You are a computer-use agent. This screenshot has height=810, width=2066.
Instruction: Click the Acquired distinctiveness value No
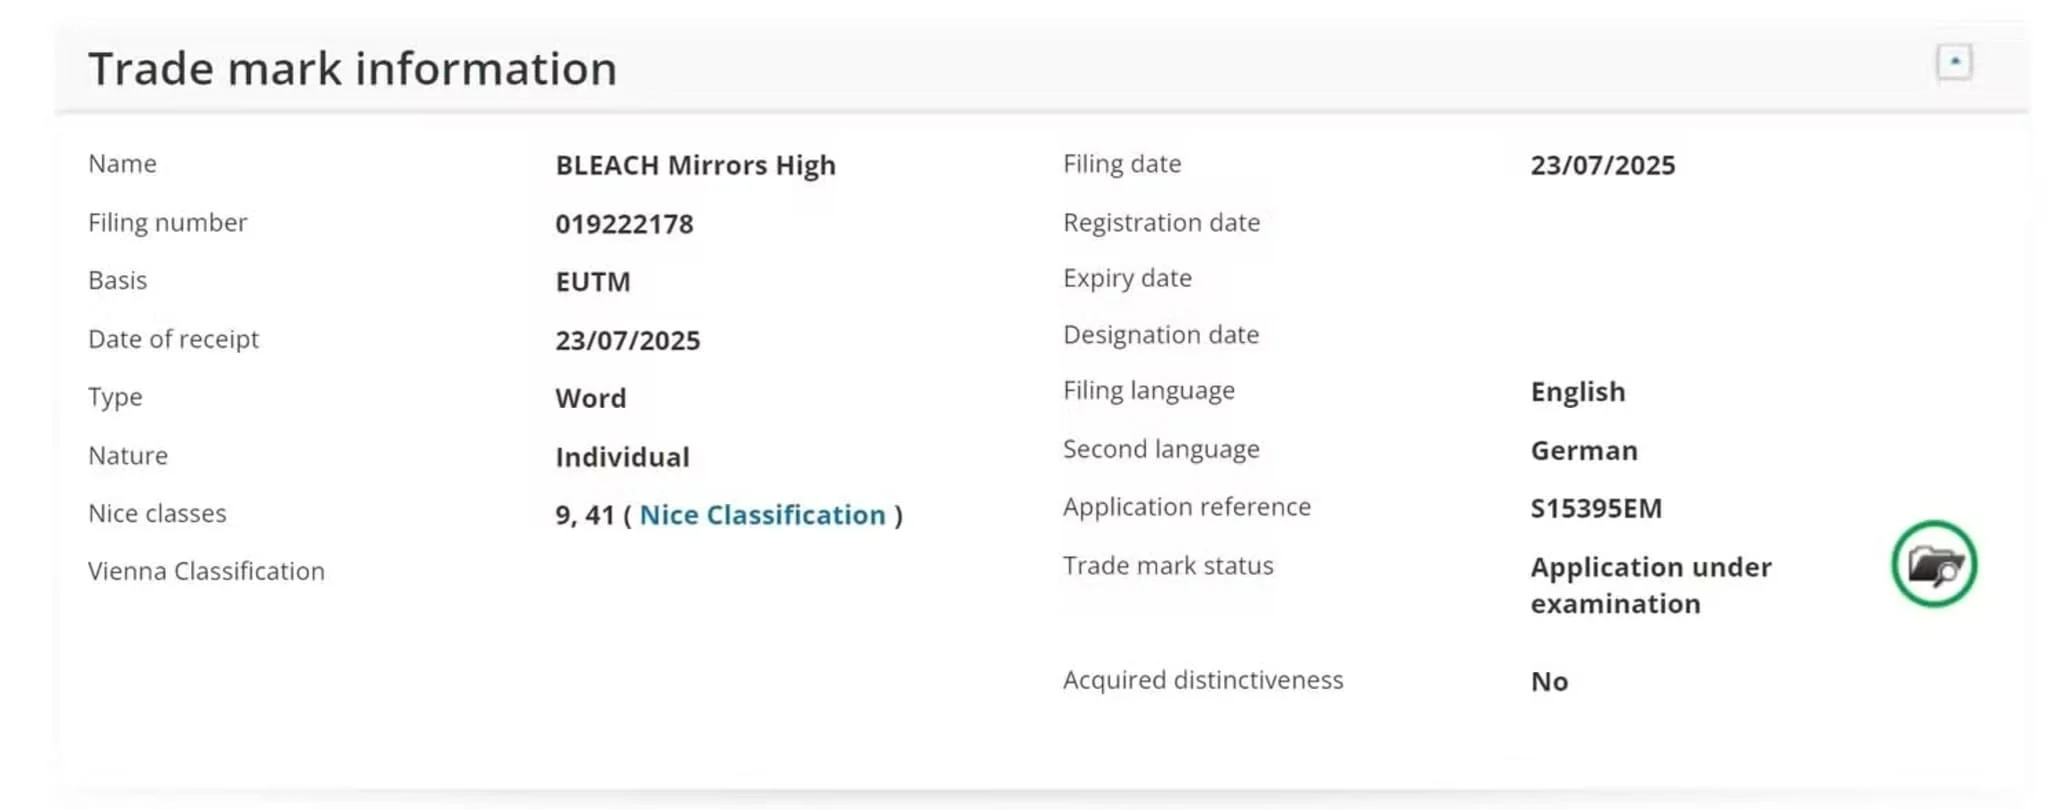coord(1549,682)
